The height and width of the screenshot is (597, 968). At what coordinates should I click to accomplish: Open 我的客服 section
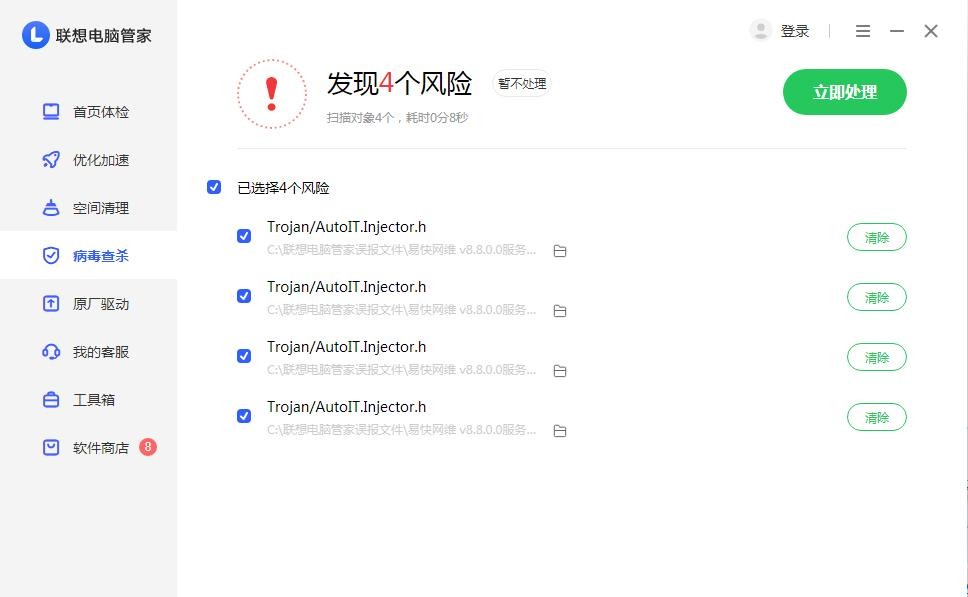click(88, 352)
